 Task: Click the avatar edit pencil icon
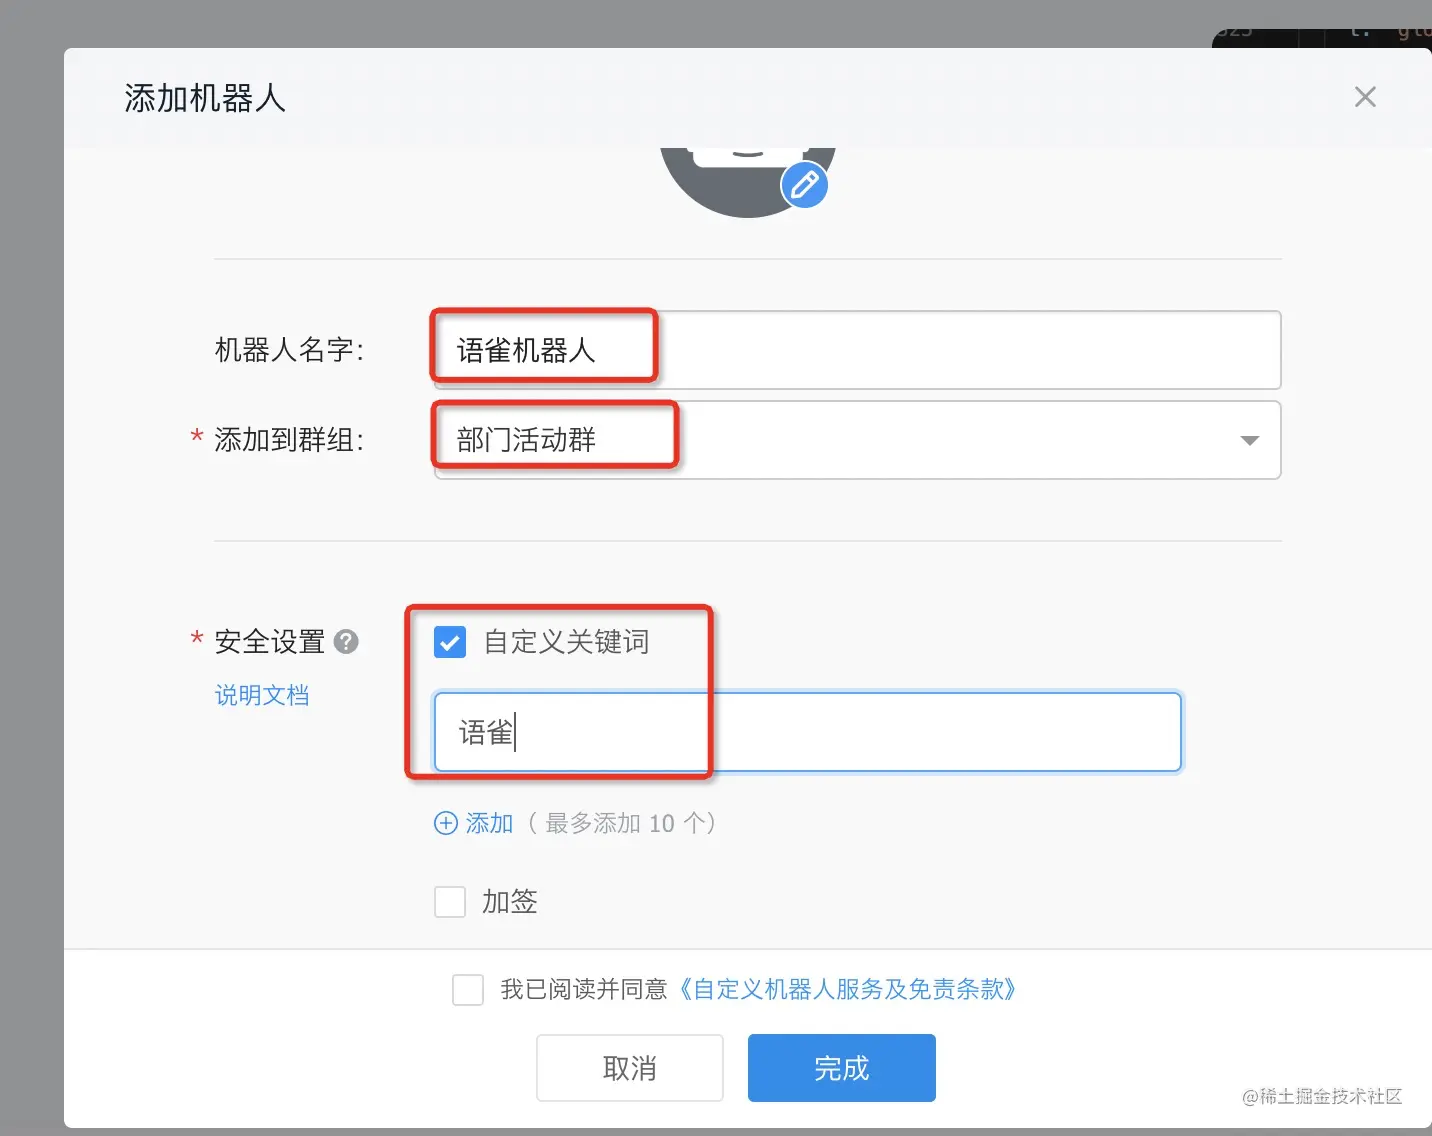click(x=805, y=185)
